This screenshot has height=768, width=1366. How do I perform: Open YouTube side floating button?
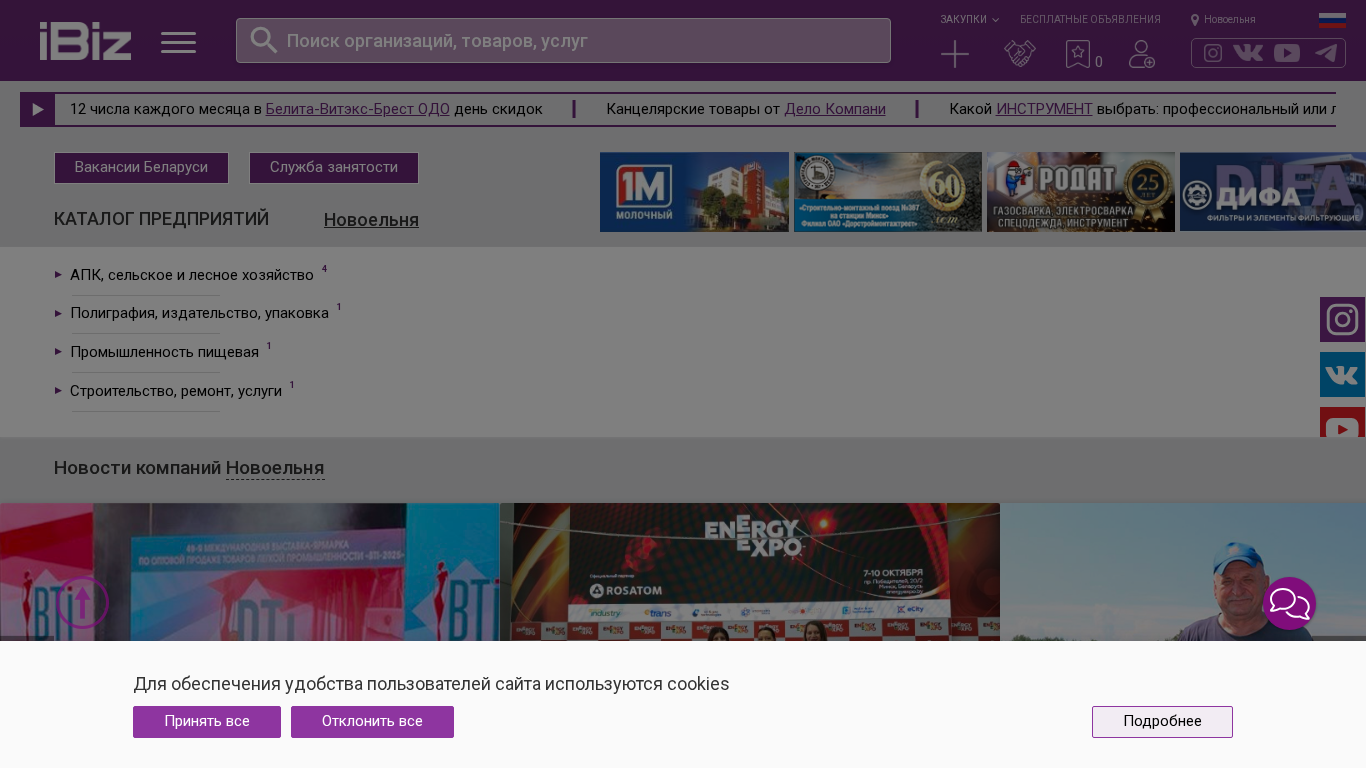[x=1342, y=423]
